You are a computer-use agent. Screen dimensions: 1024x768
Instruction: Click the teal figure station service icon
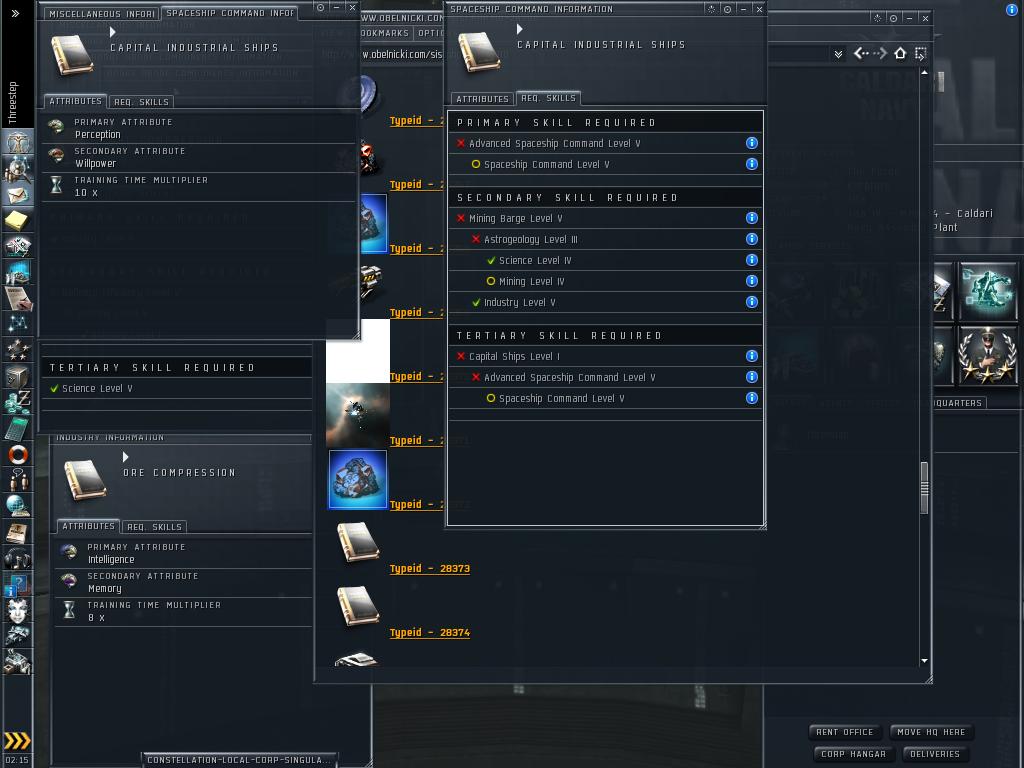[987, 291]
